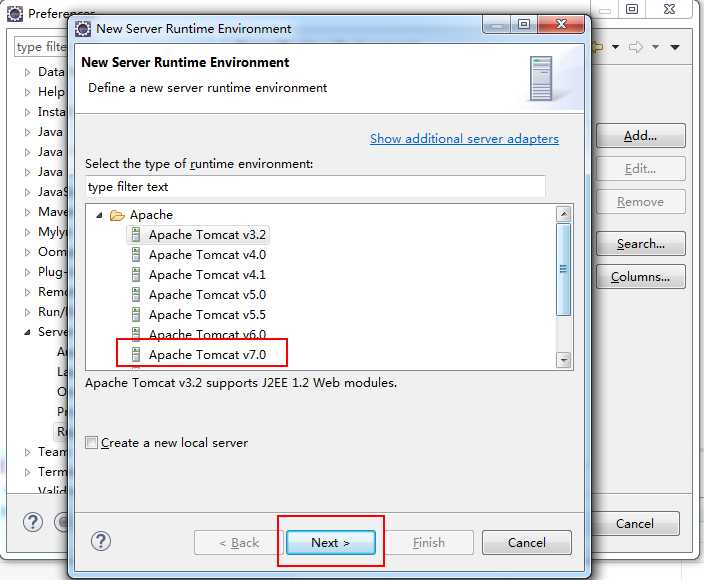
Task: Click the Apache Tomcat v4.0 server icon
Action: tap(136, 255)
